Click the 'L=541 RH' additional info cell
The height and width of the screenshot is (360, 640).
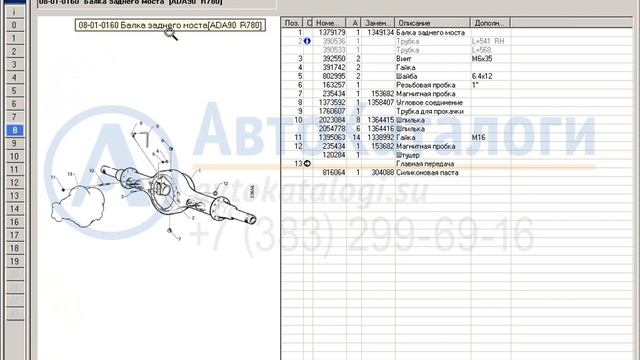(488, 41)
